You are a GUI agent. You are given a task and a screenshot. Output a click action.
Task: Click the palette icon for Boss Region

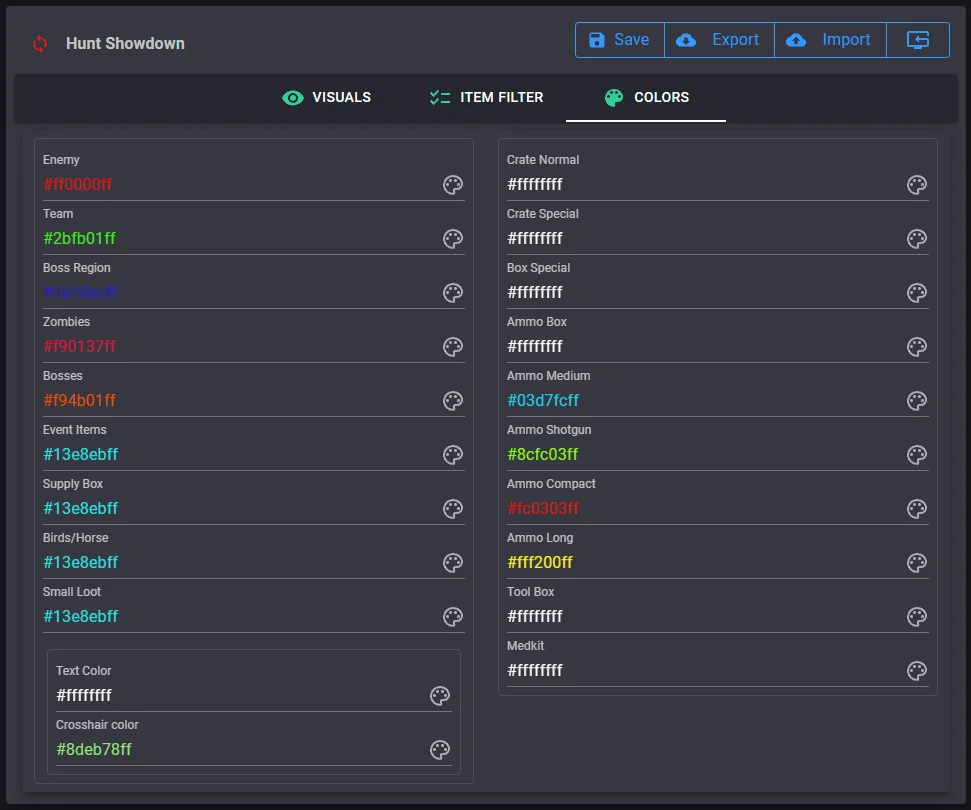(x=453, y=292)
